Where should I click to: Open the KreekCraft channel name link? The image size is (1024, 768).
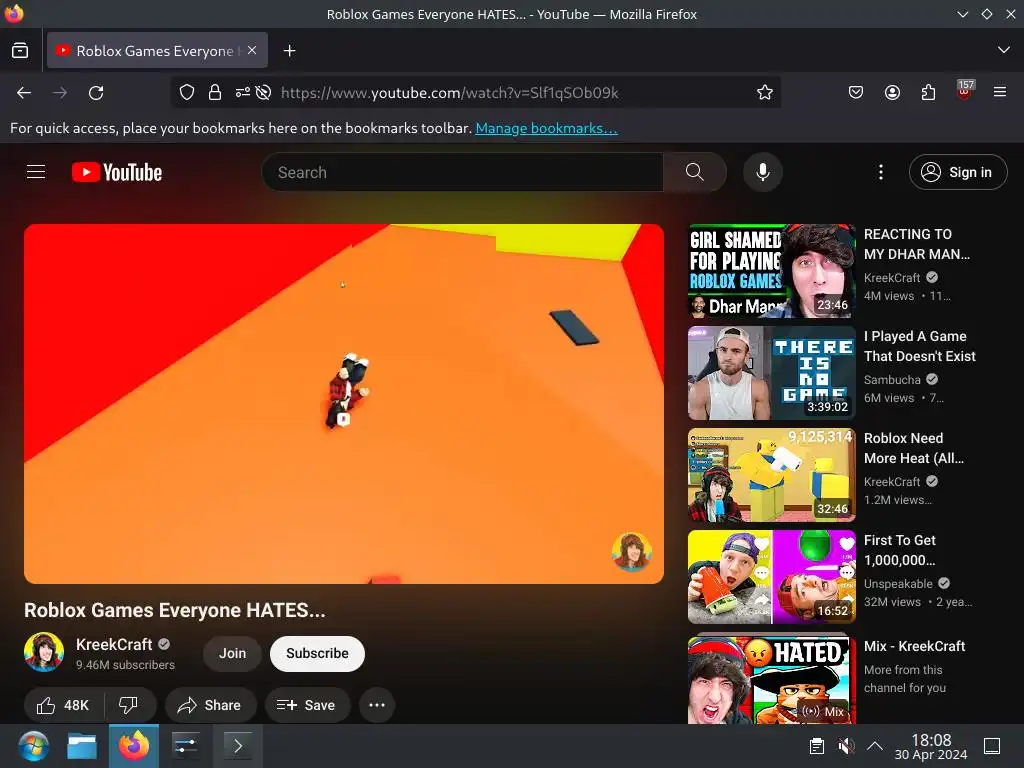point(114,645)
